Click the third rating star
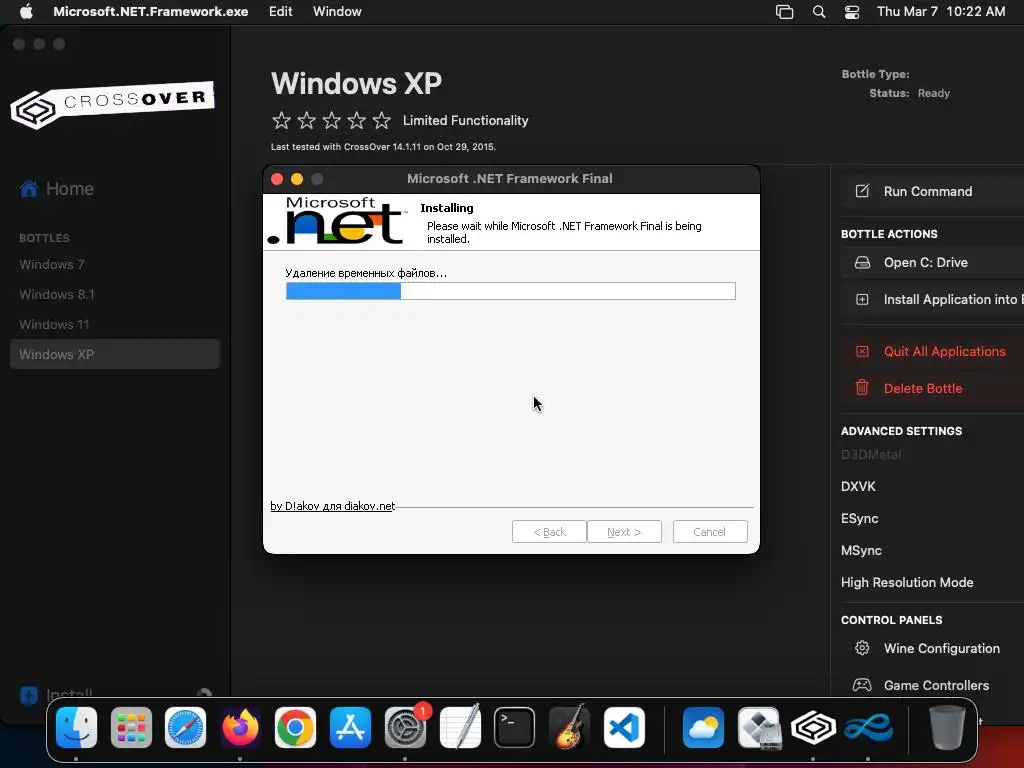The image size is (1024, 768). [x=332, y=120]
